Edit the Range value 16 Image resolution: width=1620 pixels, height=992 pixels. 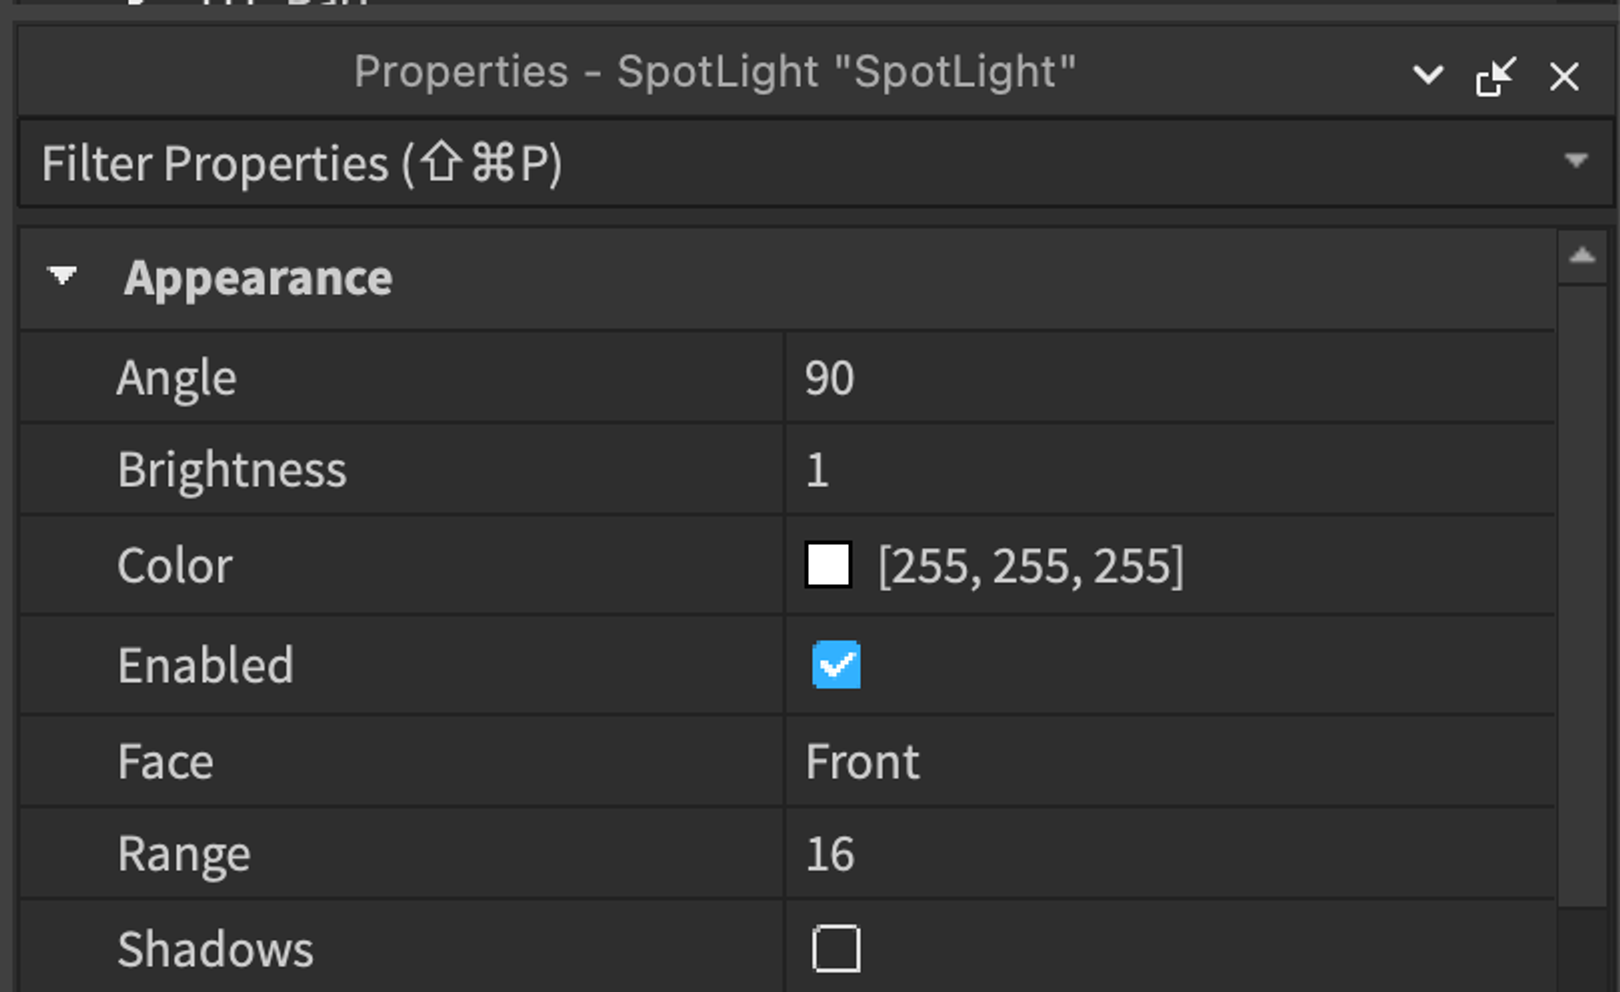pos(1170,854)
